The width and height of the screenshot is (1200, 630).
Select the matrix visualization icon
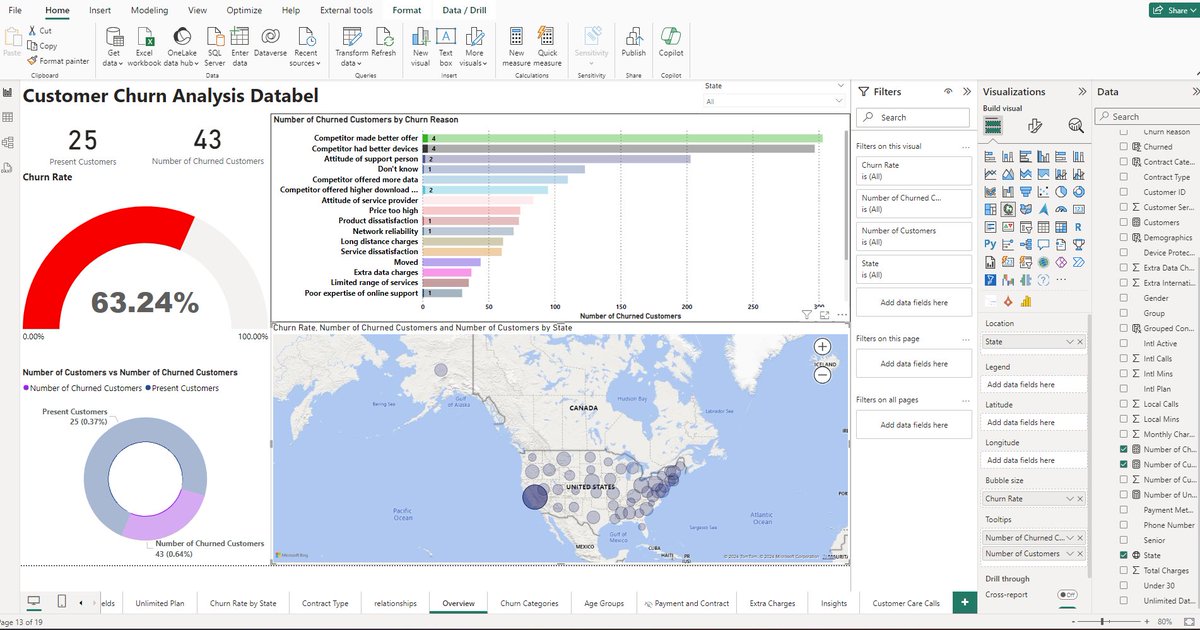coord(1060,226)
